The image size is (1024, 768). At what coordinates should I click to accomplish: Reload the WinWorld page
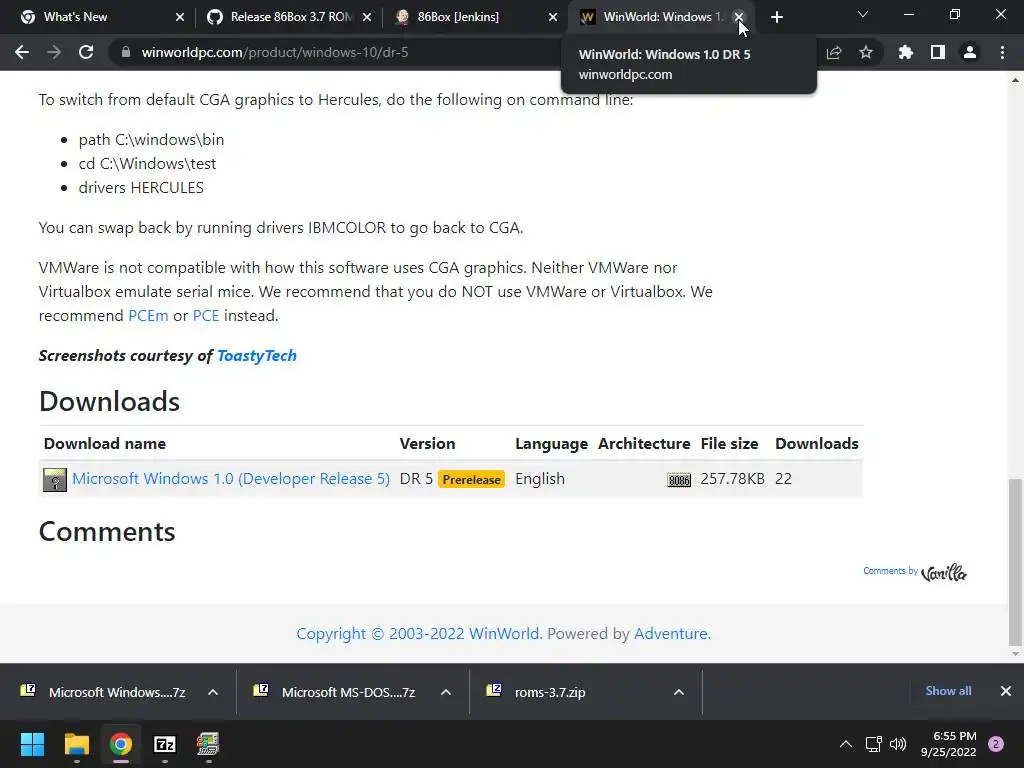86,52
